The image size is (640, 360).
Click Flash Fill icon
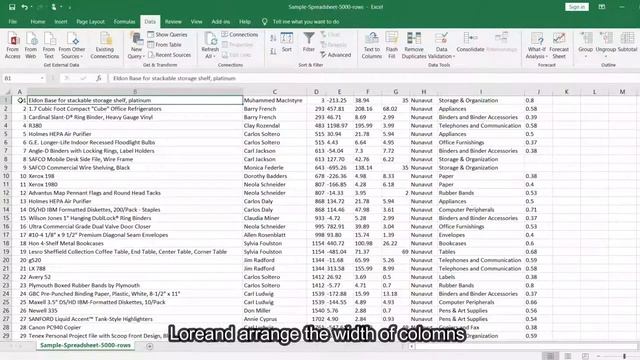(x=391, y=46)
